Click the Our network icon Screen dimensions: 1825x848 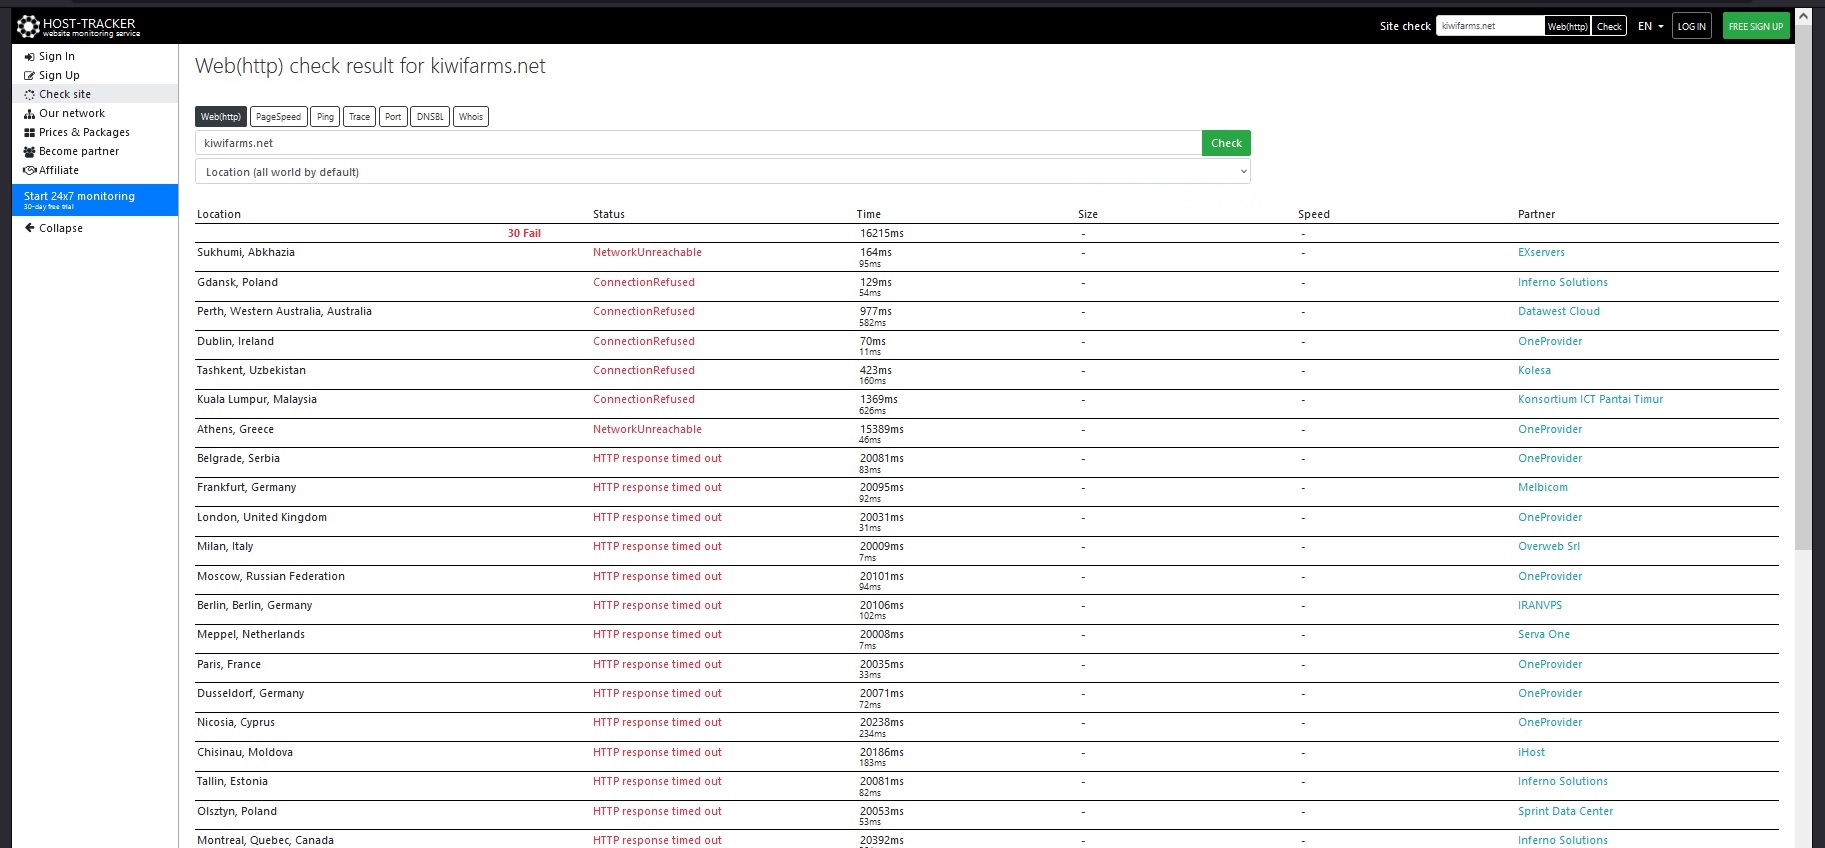[29, 114]
